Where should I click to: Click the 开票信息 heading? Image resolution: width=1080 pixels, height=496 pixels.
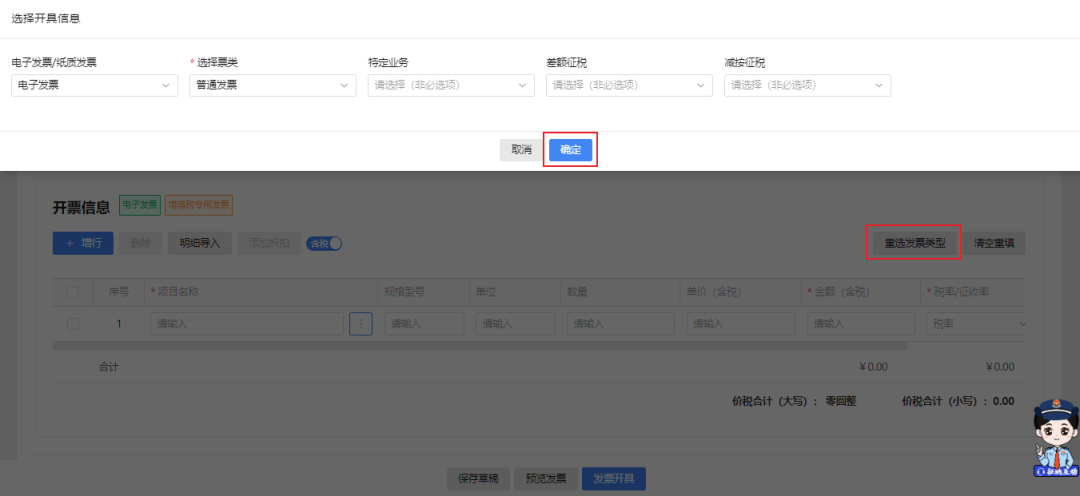tap(81, 207)
